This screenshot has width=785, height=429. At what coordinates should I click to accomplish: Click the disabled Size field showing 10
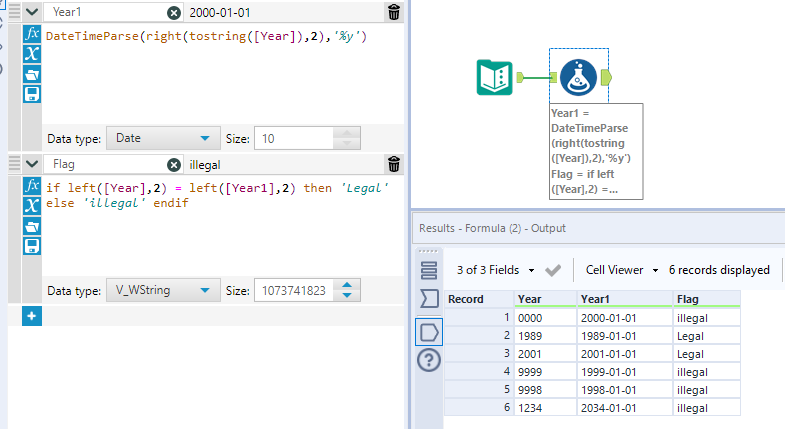(294, 138)
